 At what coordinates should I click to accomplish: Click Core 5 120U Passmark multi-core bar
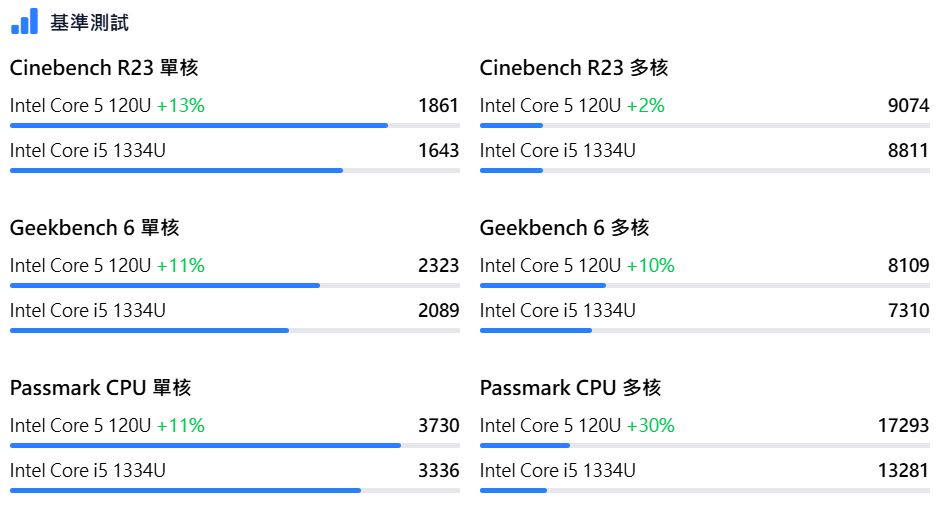[525, 445]
